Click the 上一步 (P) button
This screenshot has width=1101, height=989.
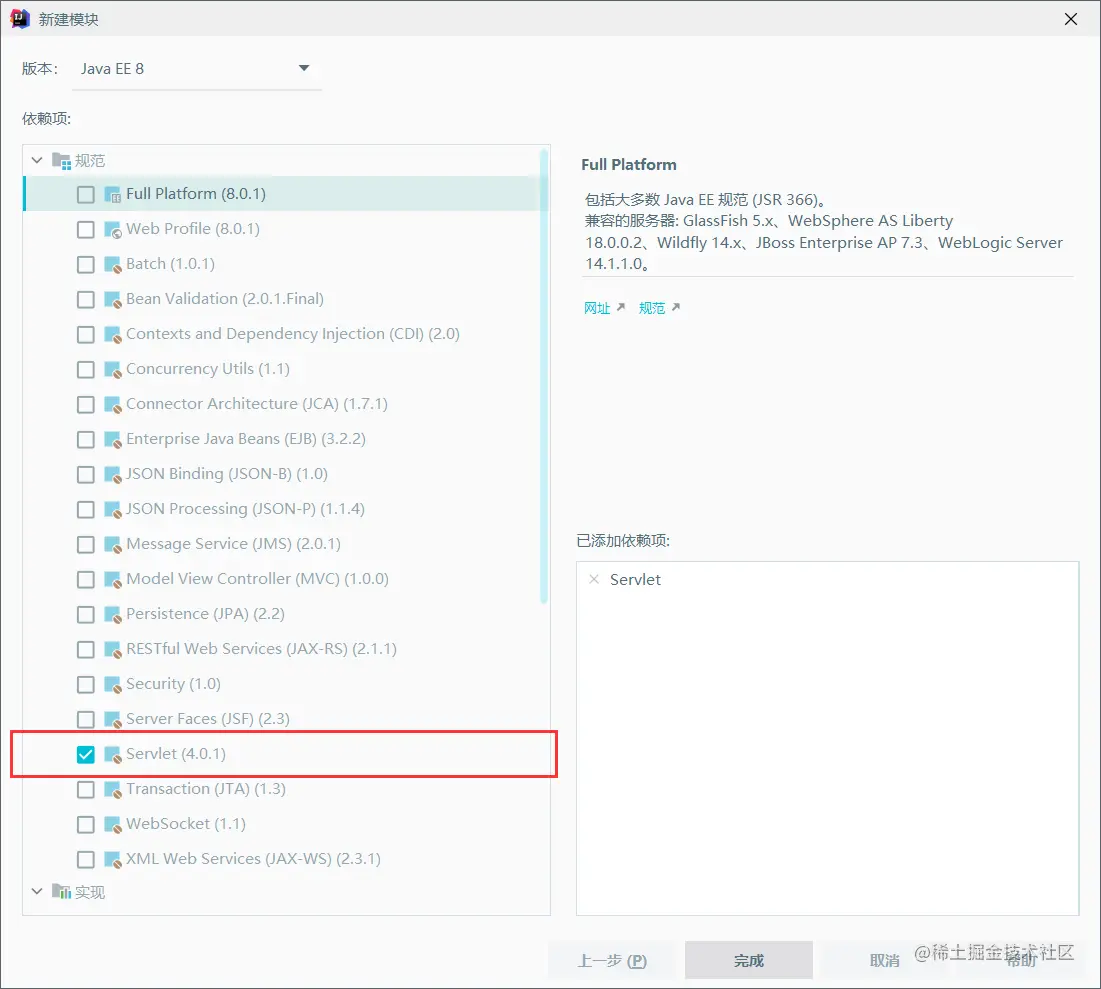(612, 960)
